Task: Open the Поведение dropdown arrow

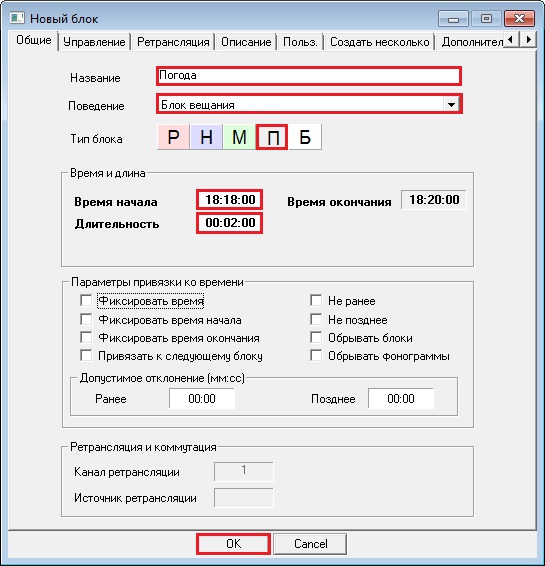Action: (x=451, y=105)
